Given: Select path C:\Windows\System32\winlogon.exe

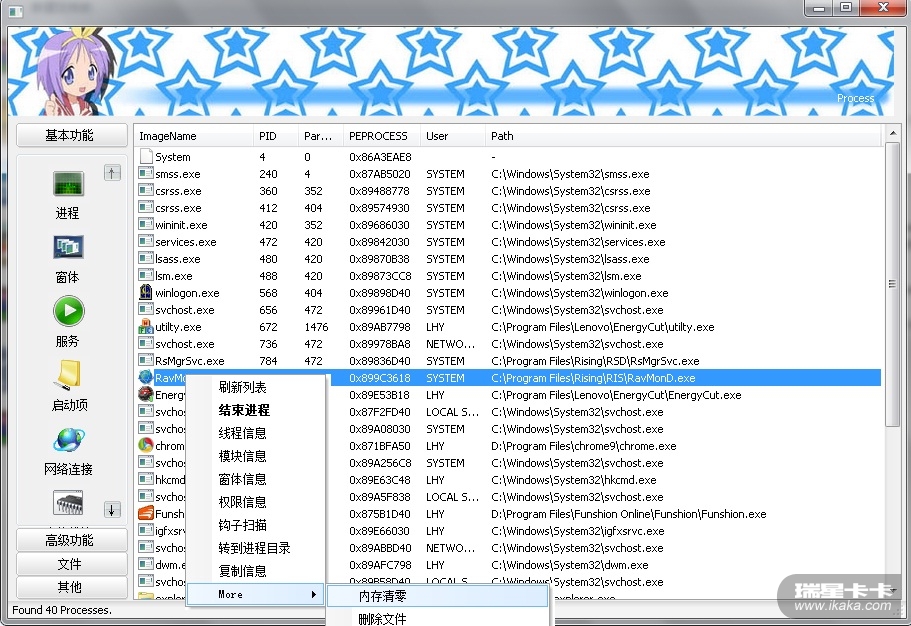Looking at the screenshot, I should pyautogui.click(x=579, y=293).
